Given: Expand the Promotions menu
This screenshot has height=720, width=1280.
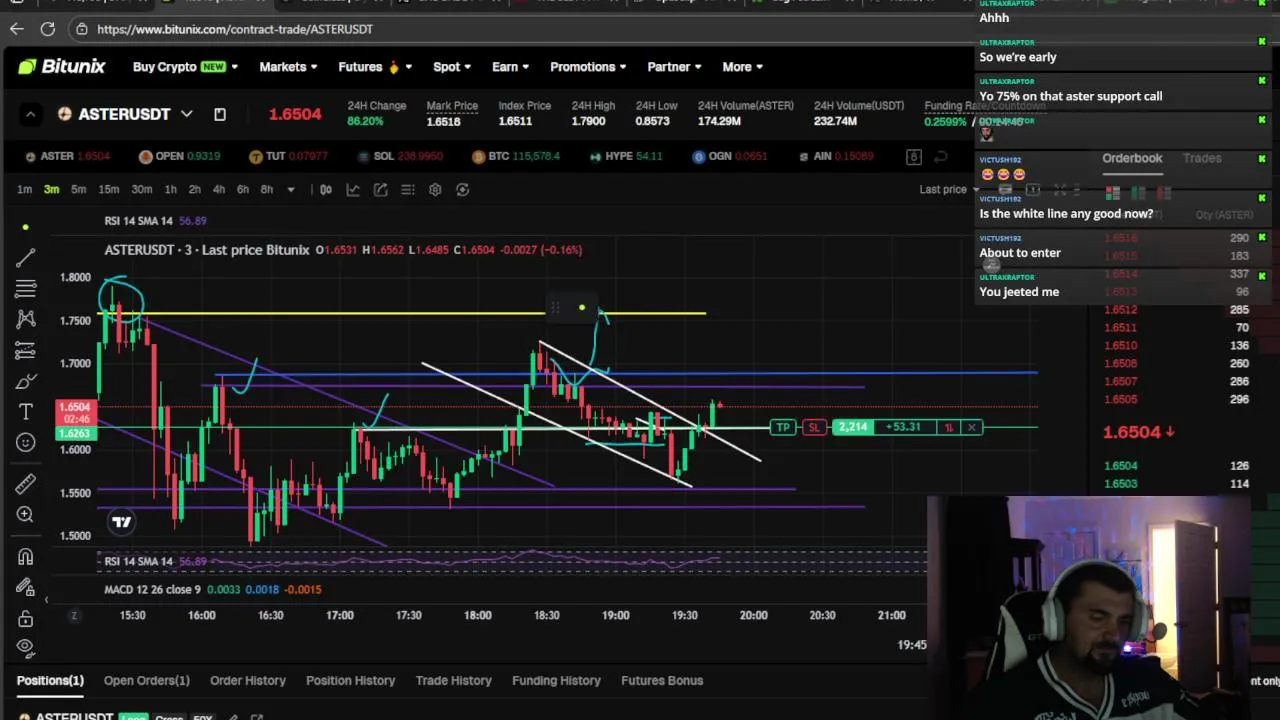Looking at the screenshot, I should coord(588,67).
